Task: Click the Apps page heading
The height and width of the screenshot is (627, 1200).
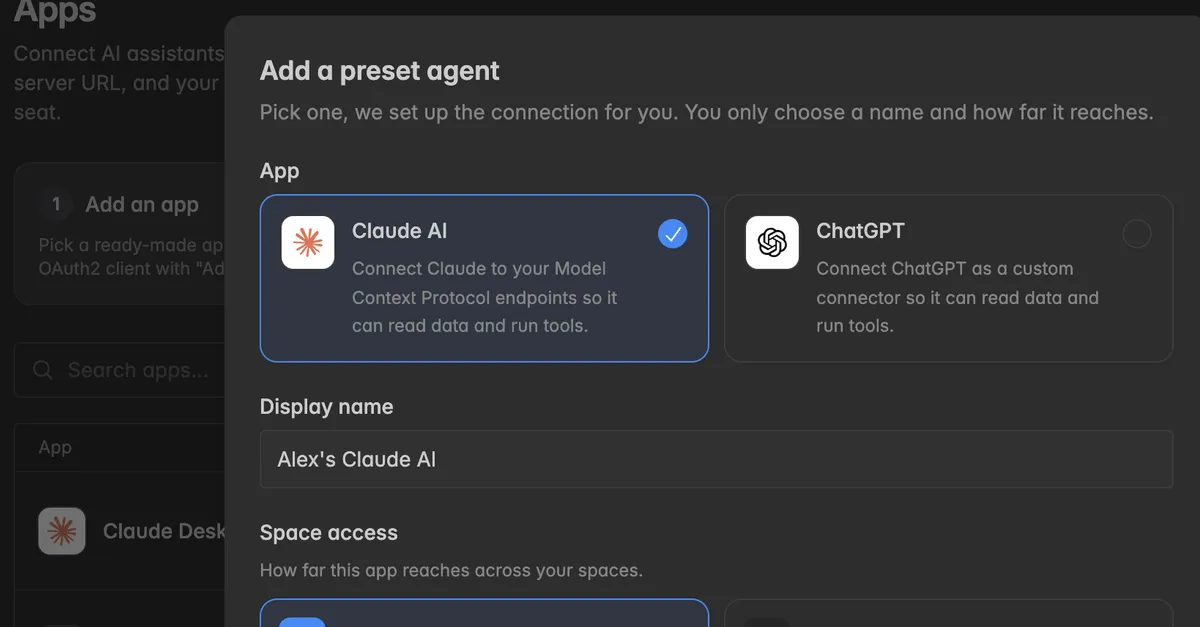Action: coord(55,12)
